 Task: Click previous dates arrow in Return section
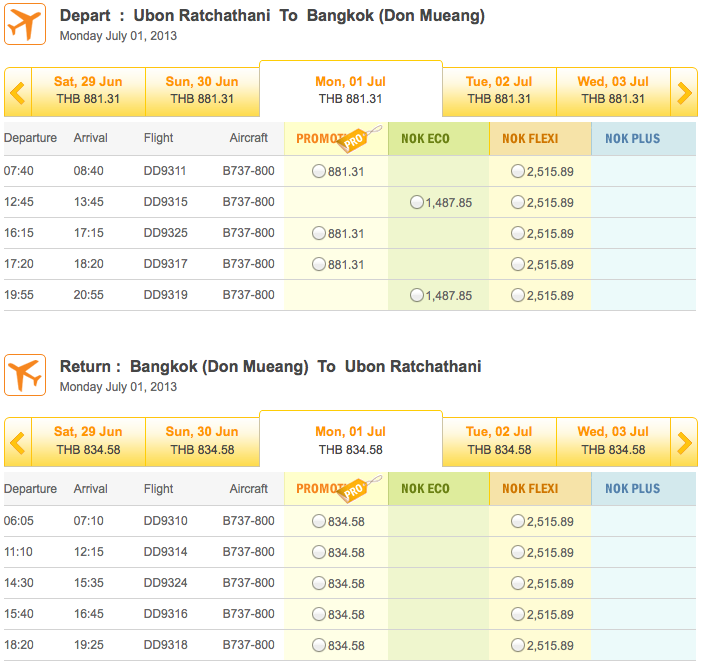coord(16,442)
